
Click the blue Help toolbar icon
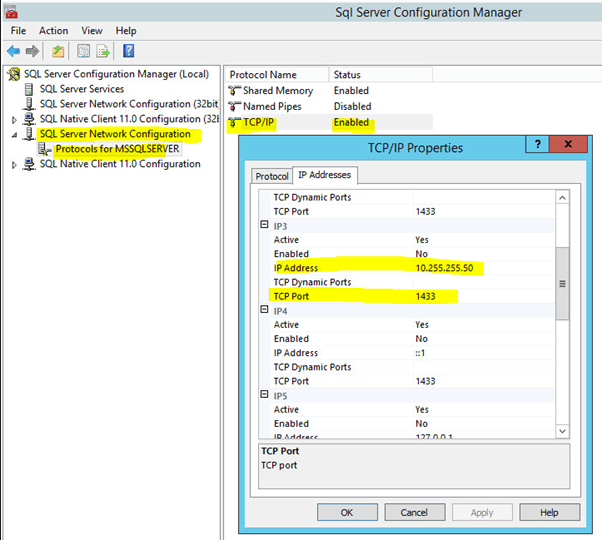tap(128, 51)
